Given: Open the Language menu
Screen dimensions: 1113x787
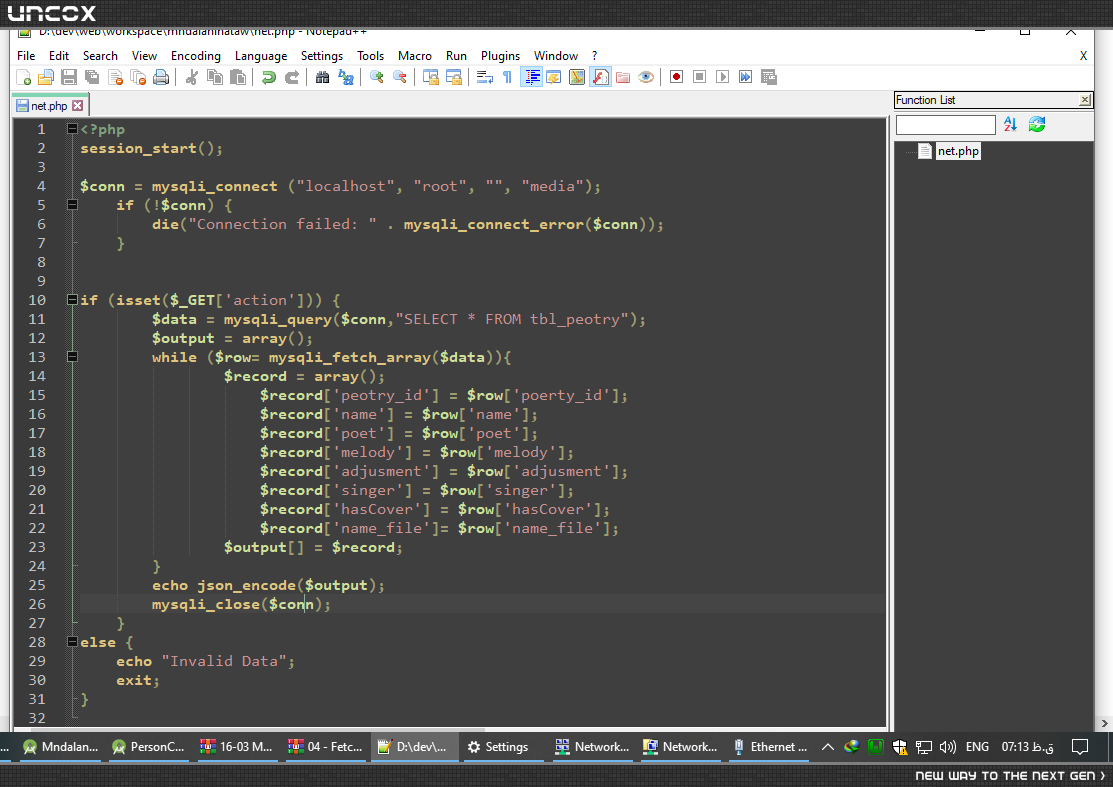Looking at the screenshot, I should click(x=261, y=56).
